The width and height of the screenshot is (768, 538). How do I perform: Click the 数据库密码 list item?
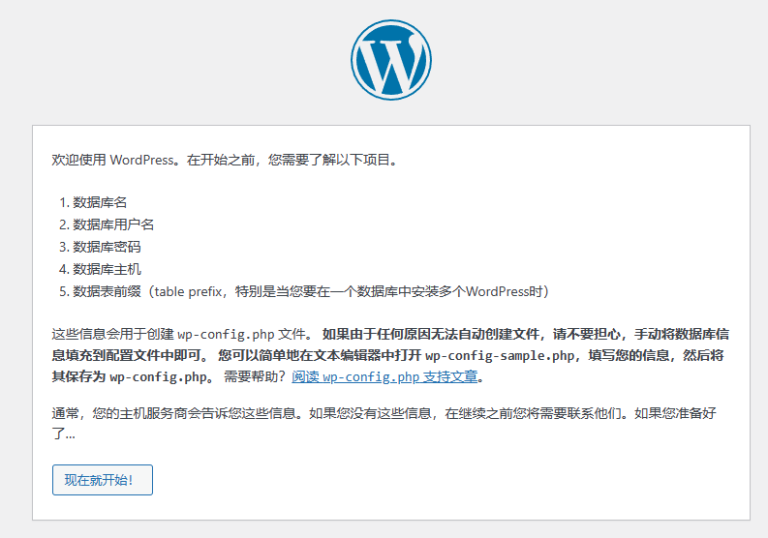[107, 246]
